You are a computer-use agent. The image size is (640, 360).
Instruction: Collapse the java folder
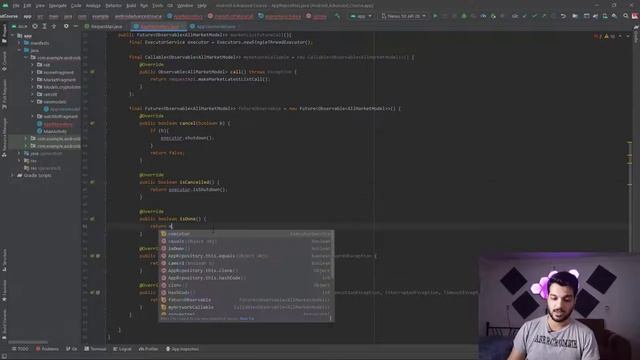coord(20,50)
